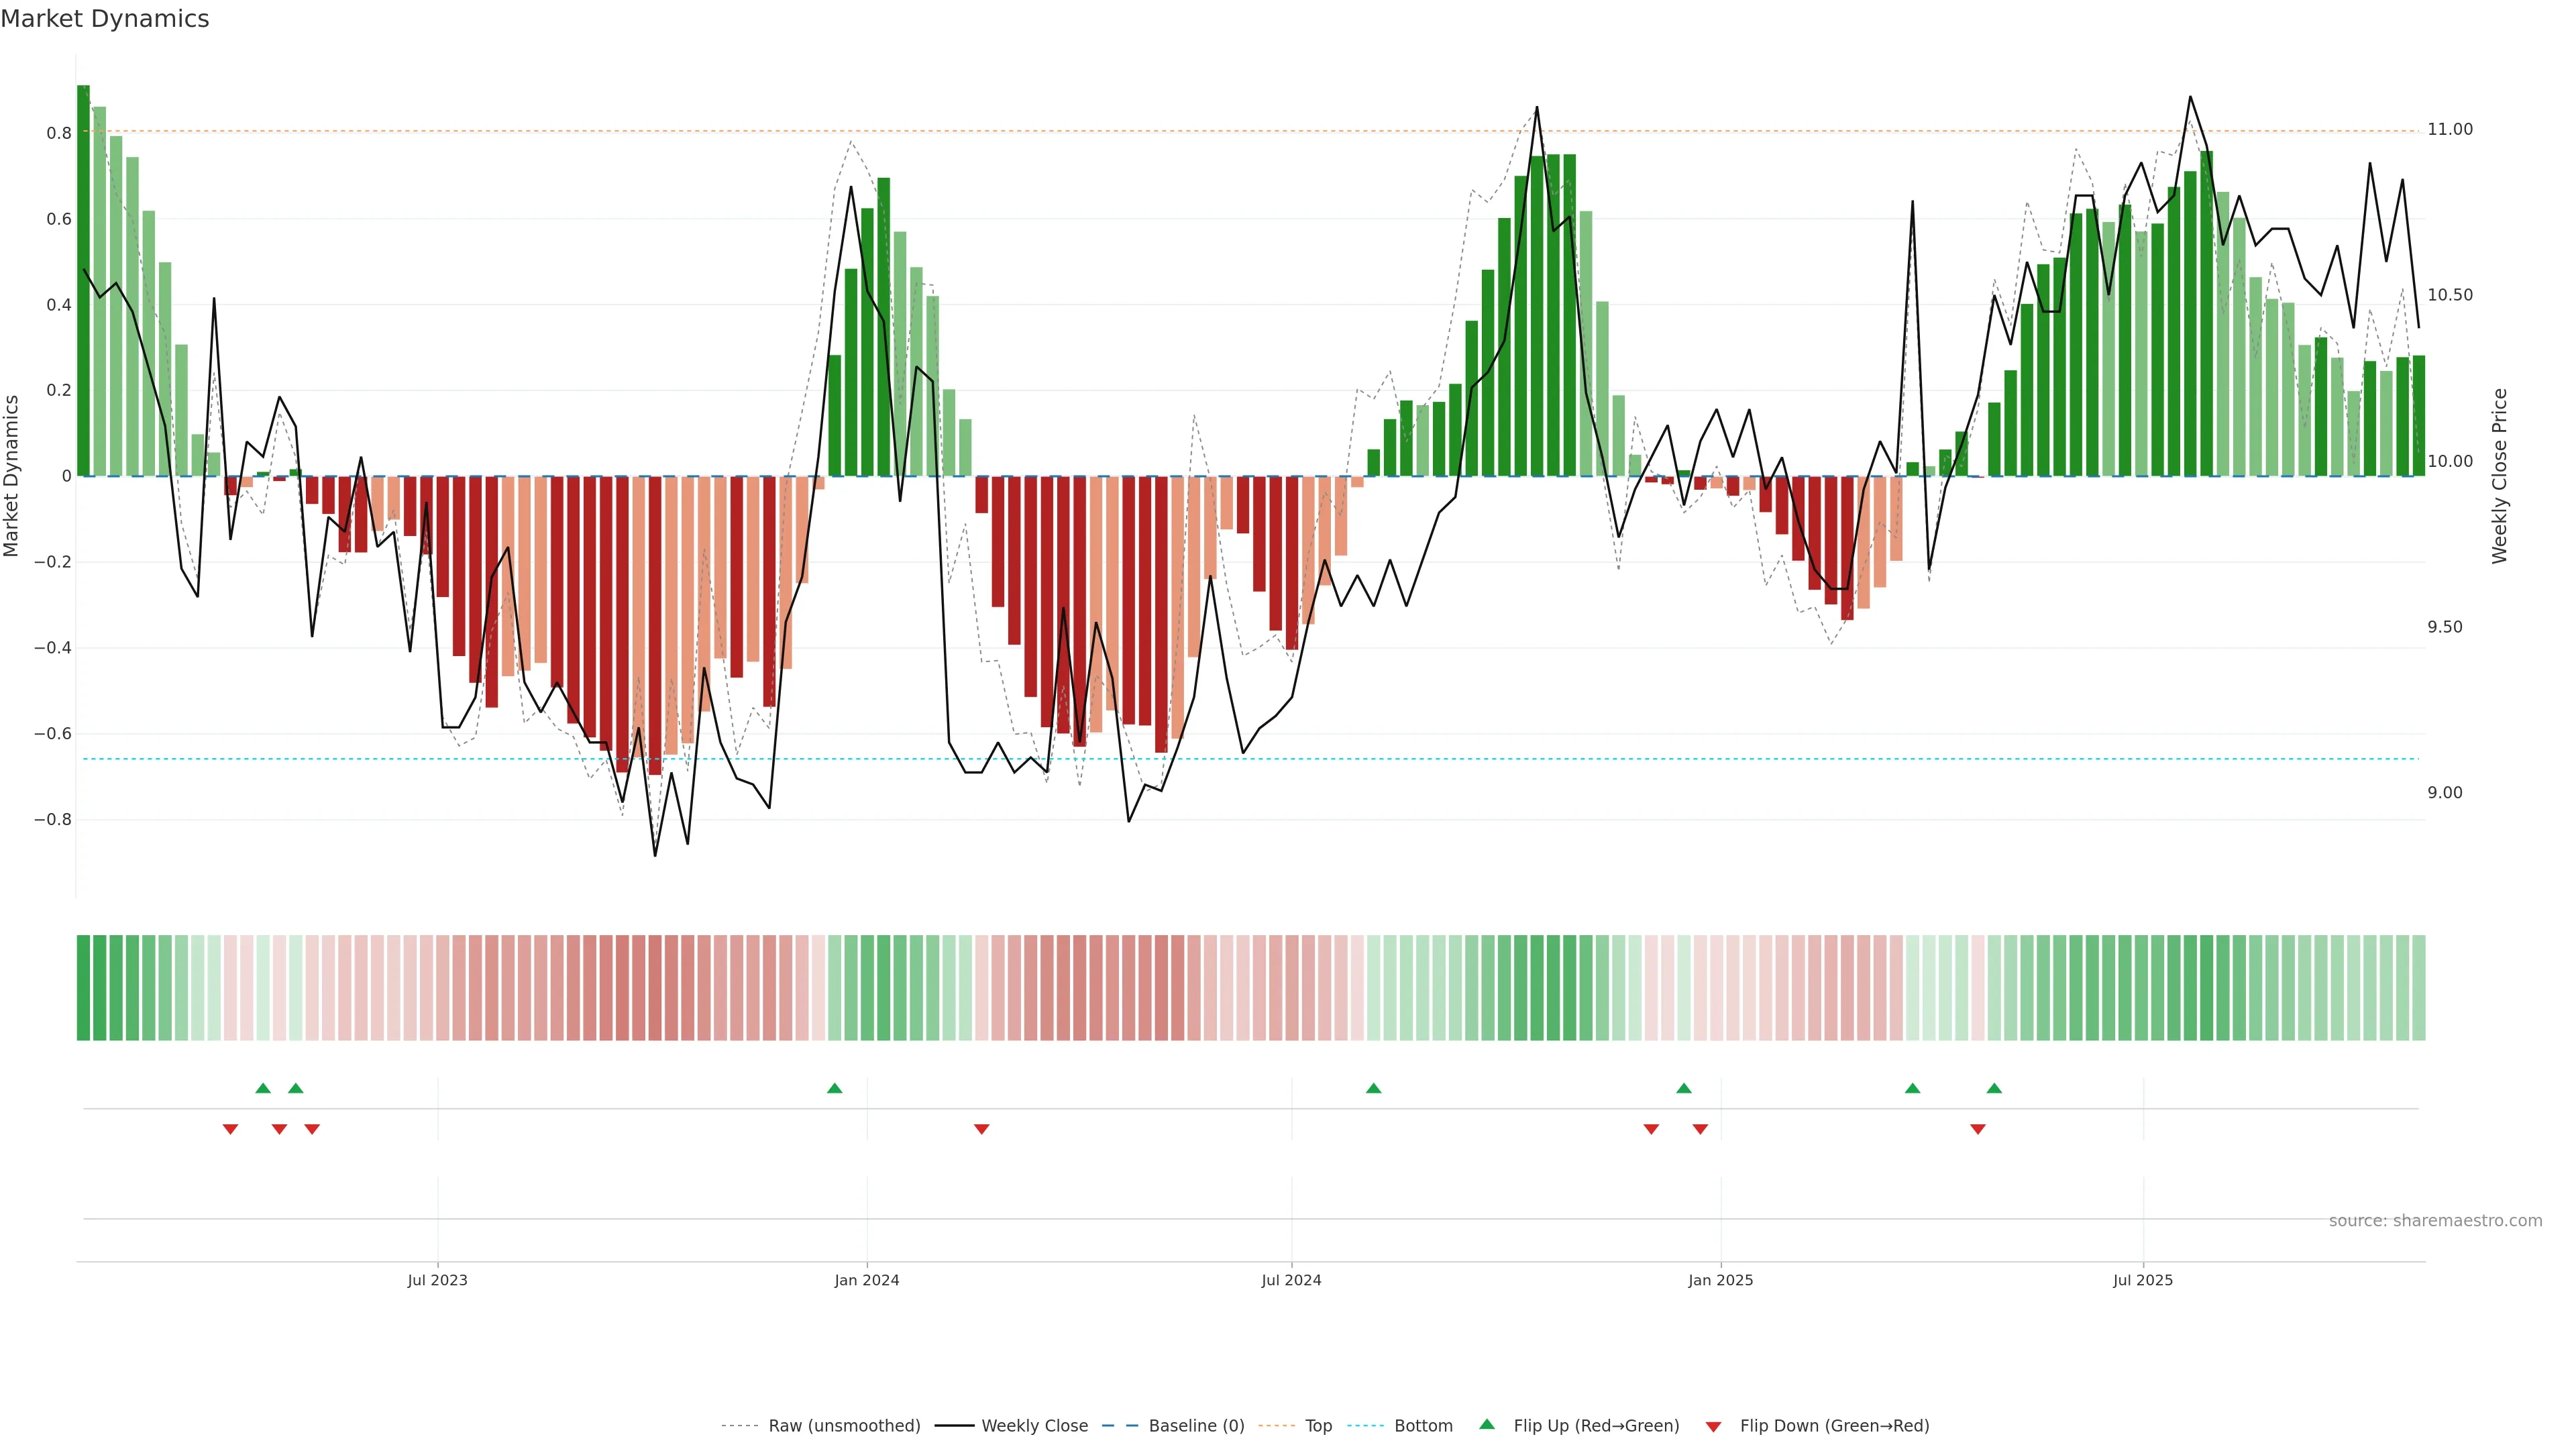Click the flip-up marker after Jul 2024
Viewport: 2576px width, 1449px height.
pos(1373,1088)
